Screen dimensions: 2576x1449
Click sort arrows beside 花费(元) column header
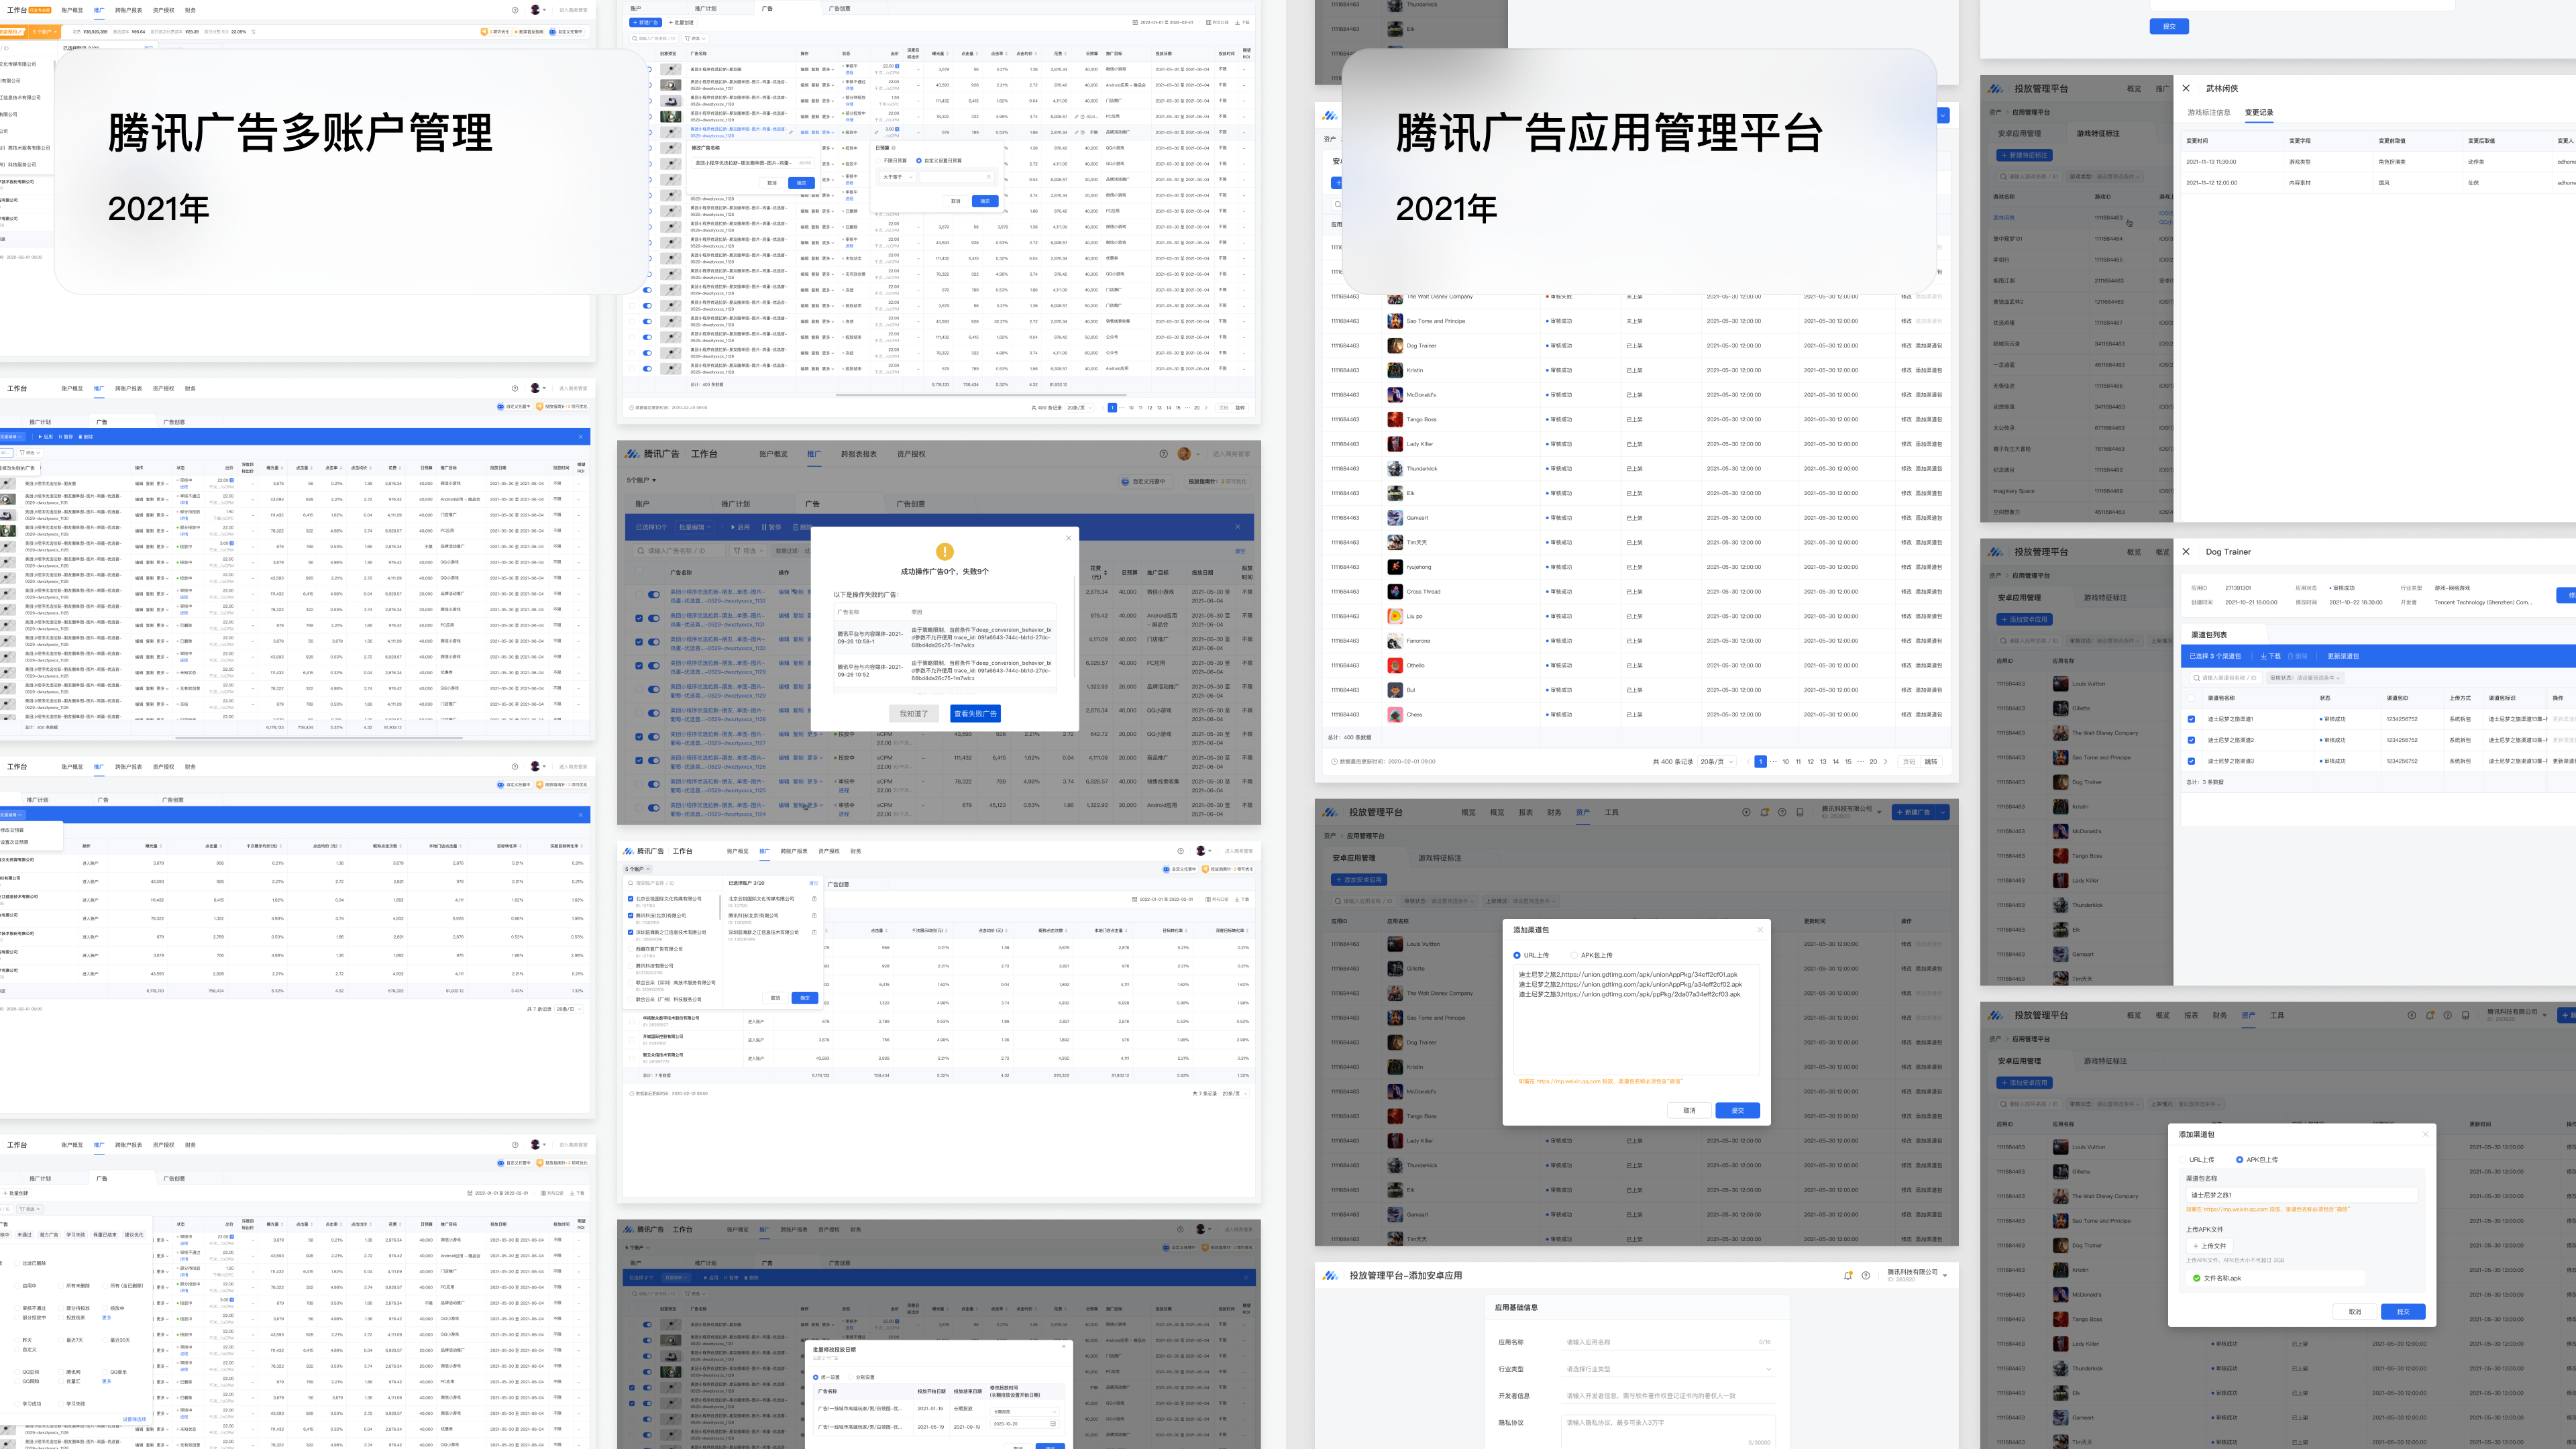click(1106, 573)
